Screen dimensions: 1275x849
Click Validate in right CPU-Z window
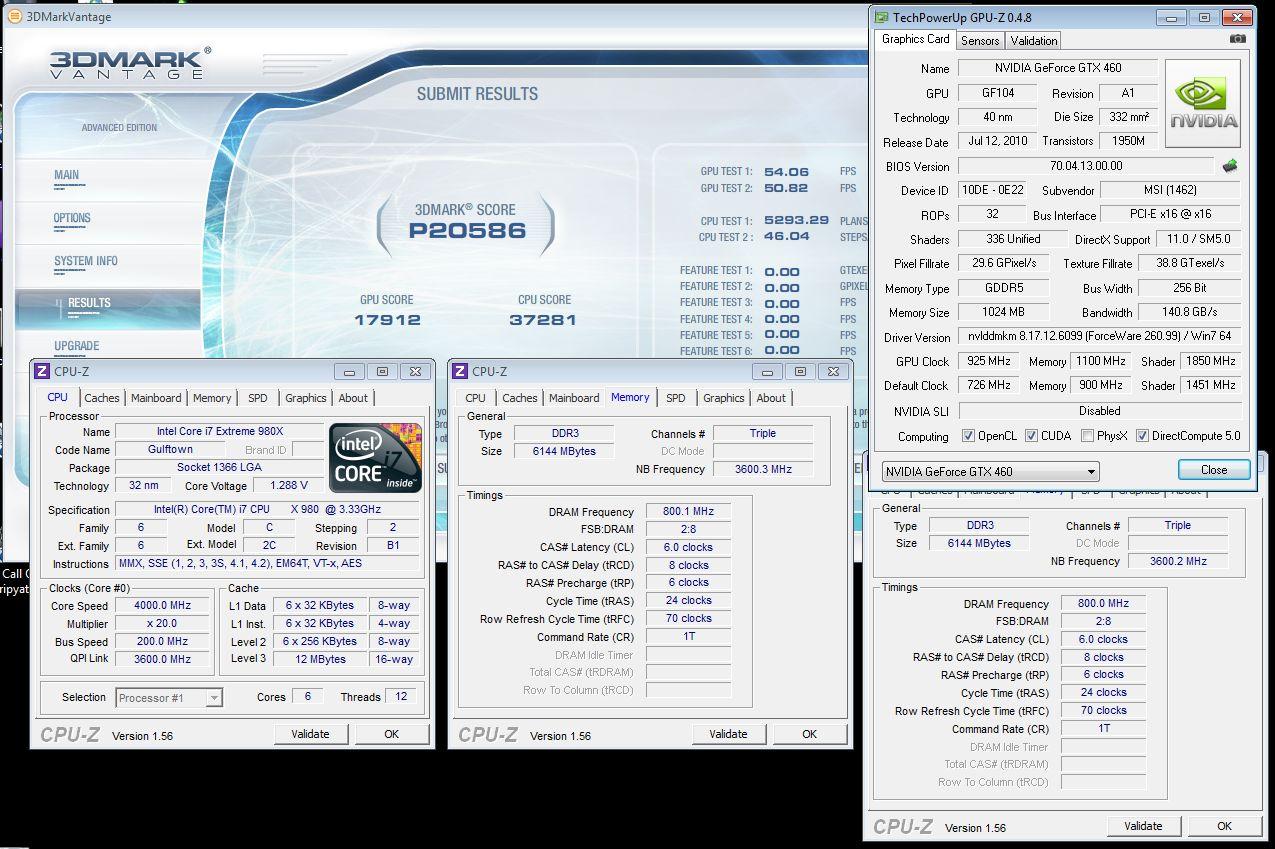1143,826
